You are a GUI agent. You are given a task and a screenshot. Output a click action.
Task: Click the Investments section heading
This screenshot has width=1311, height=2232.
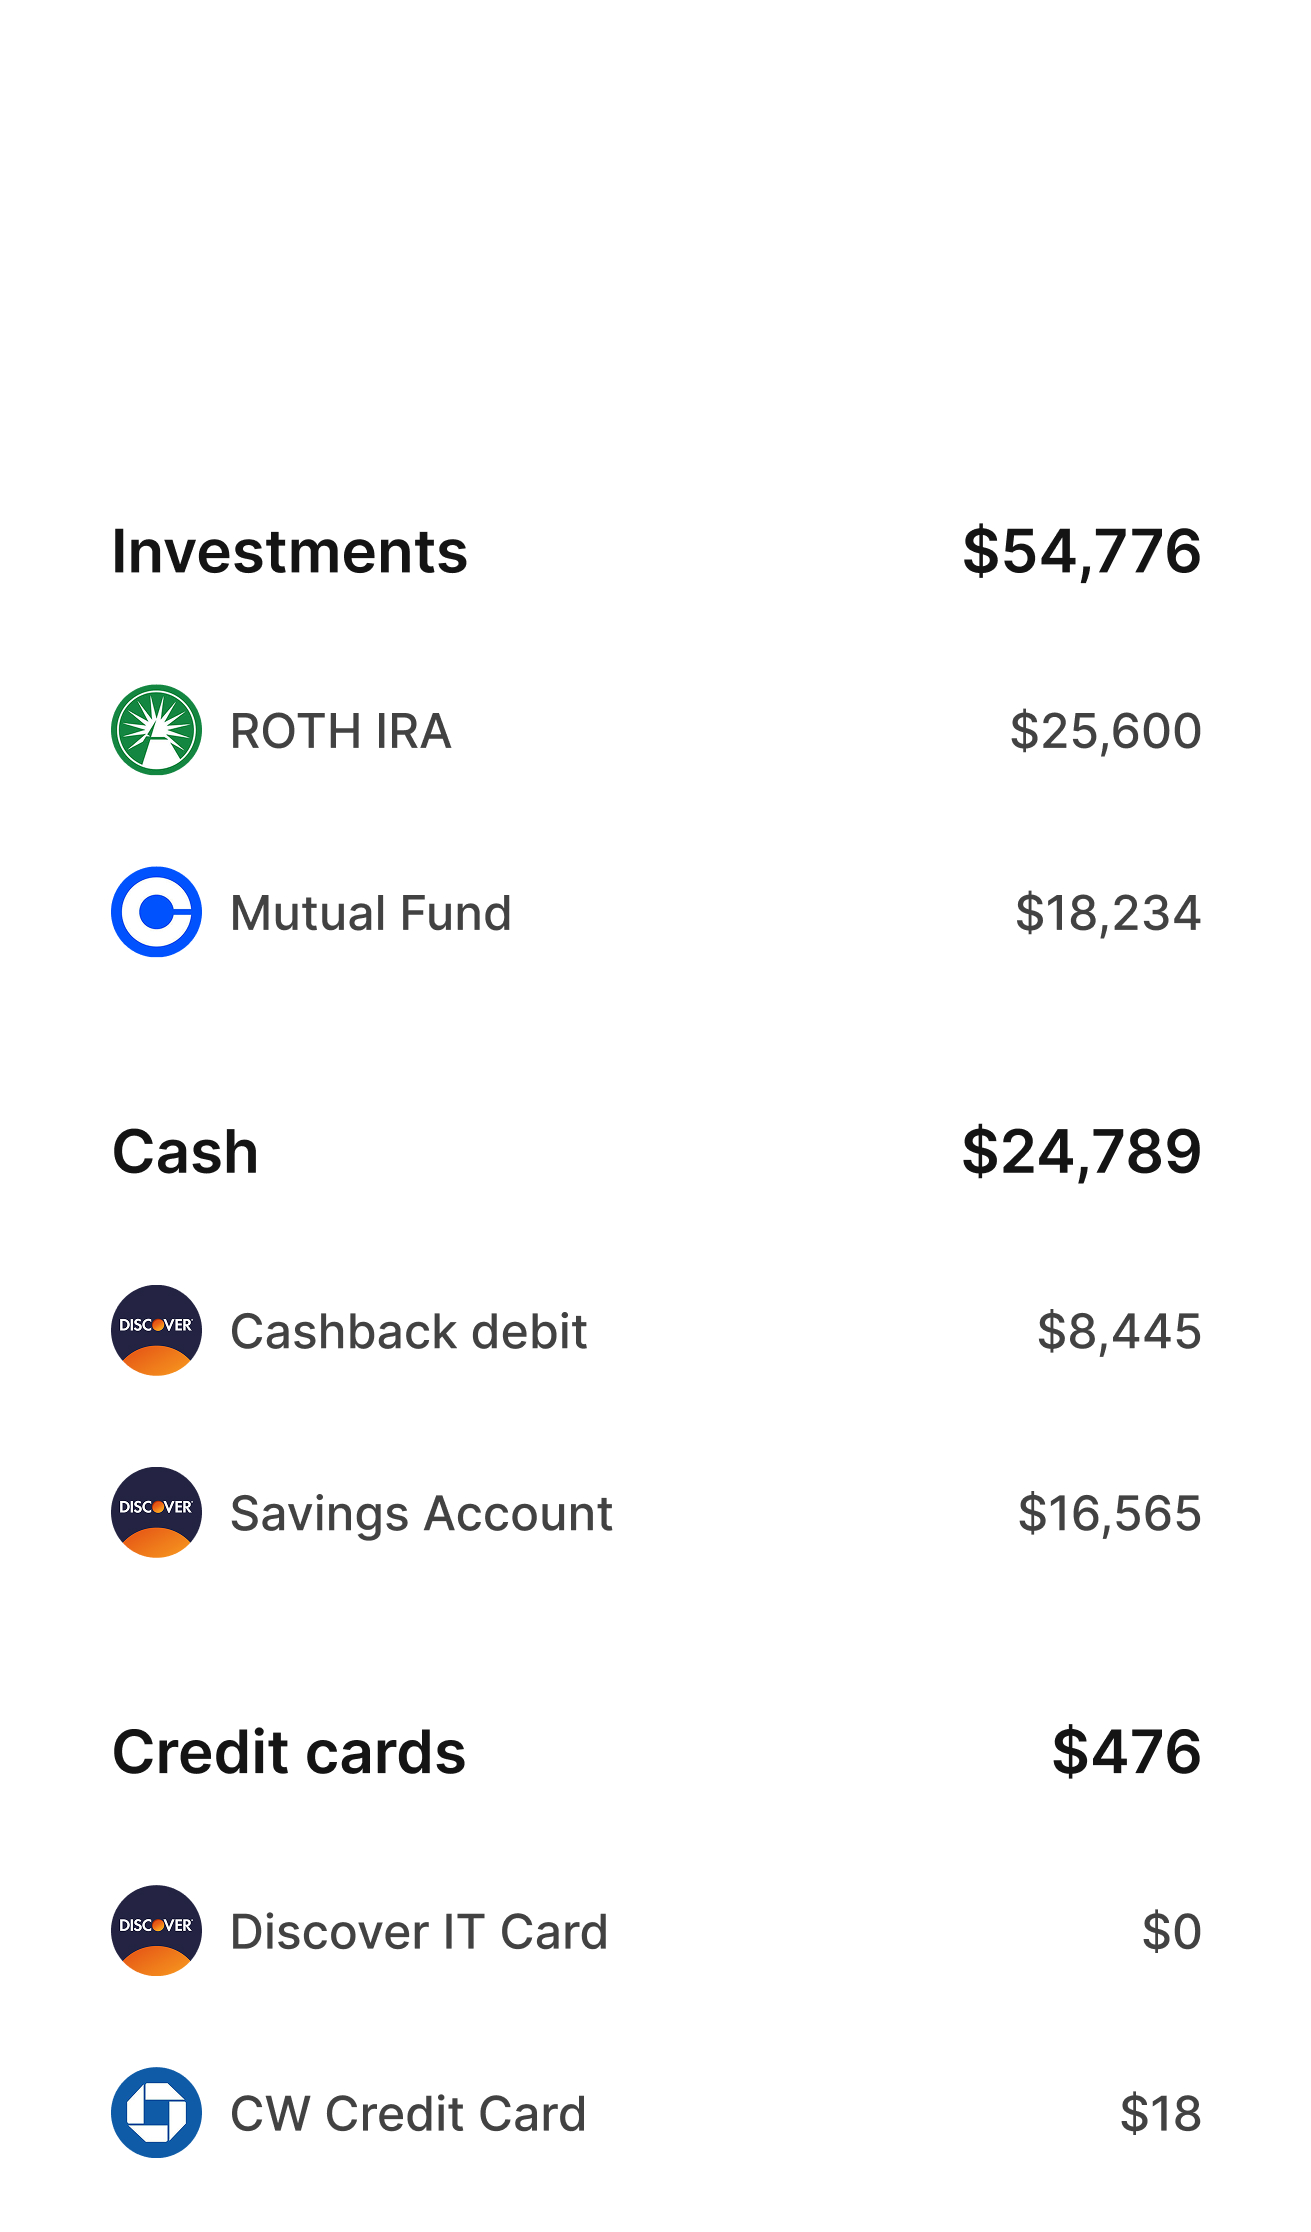click(290, 551)
